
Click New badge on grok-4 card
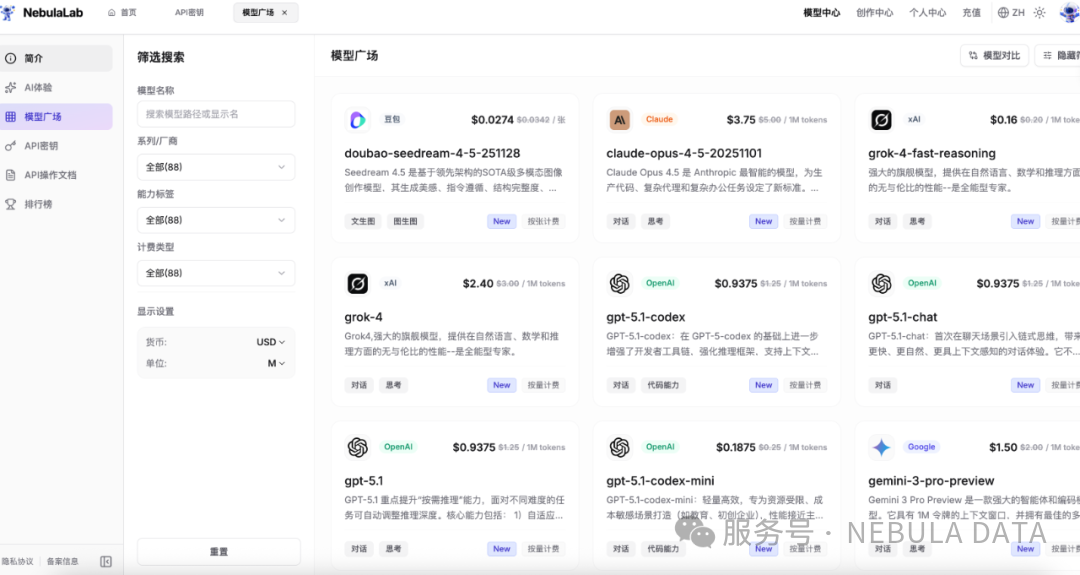(x=501, y=385)
